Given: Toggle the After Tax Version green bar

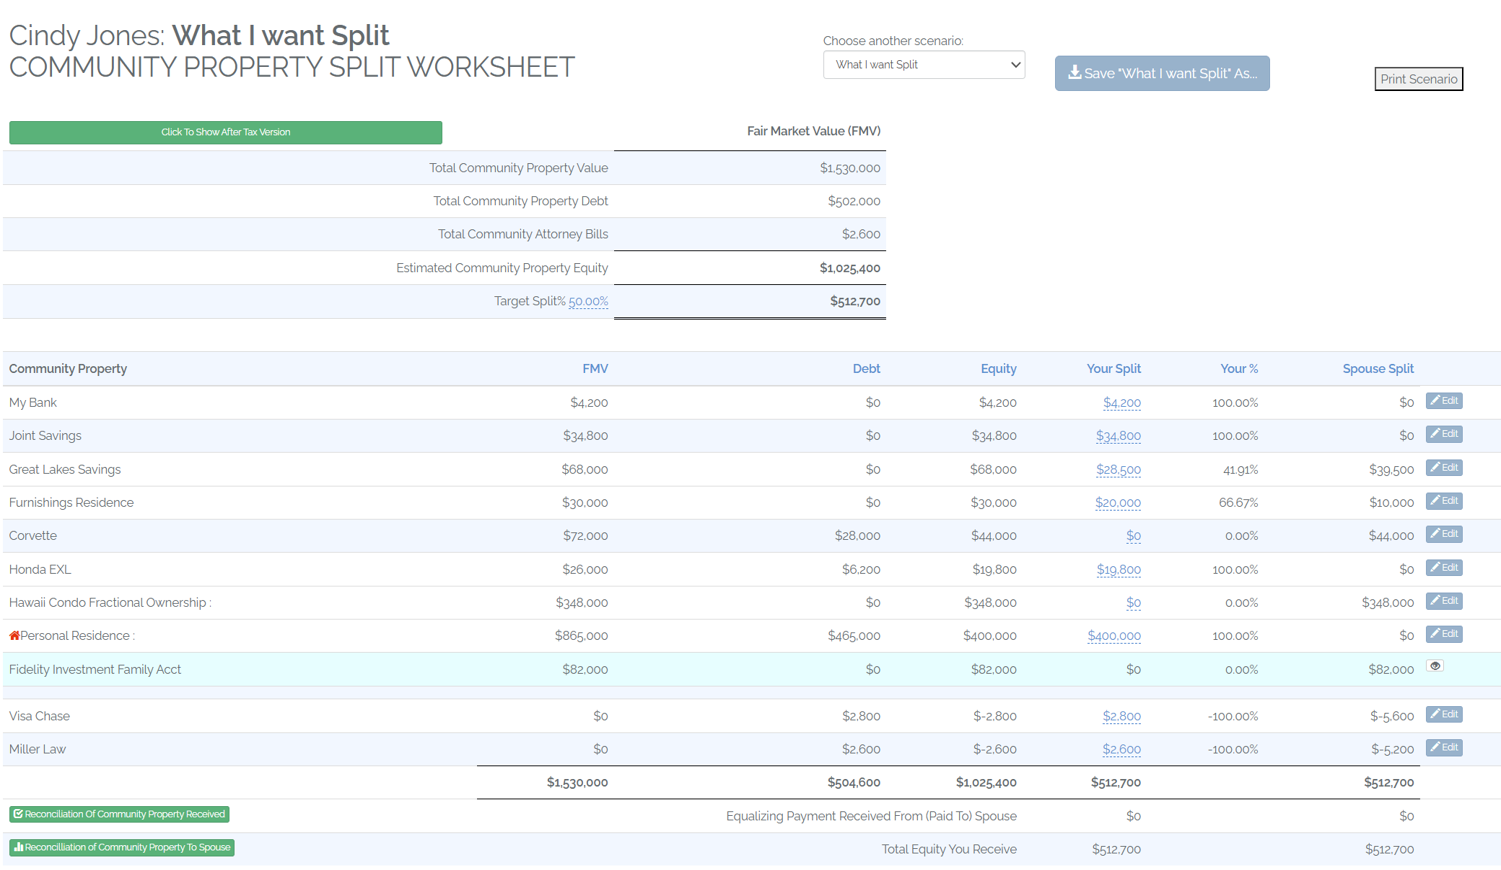Looking at the screenshot, I should pos(225,132).
